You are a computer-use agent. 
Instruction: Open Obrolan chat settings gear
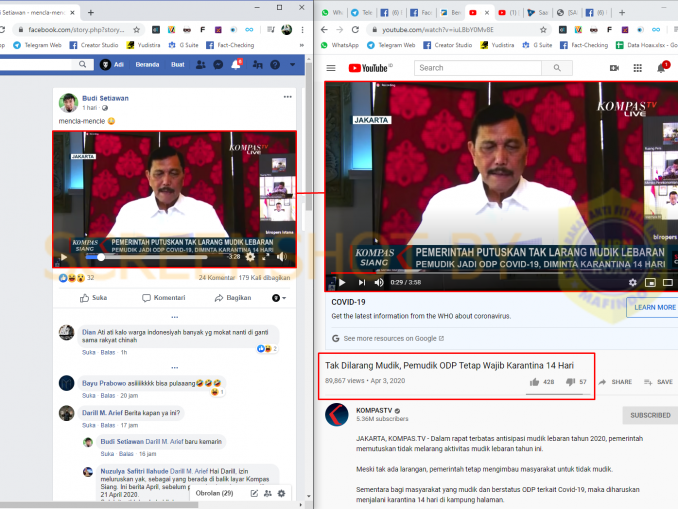pyautogui.click(x=281, y=493)
